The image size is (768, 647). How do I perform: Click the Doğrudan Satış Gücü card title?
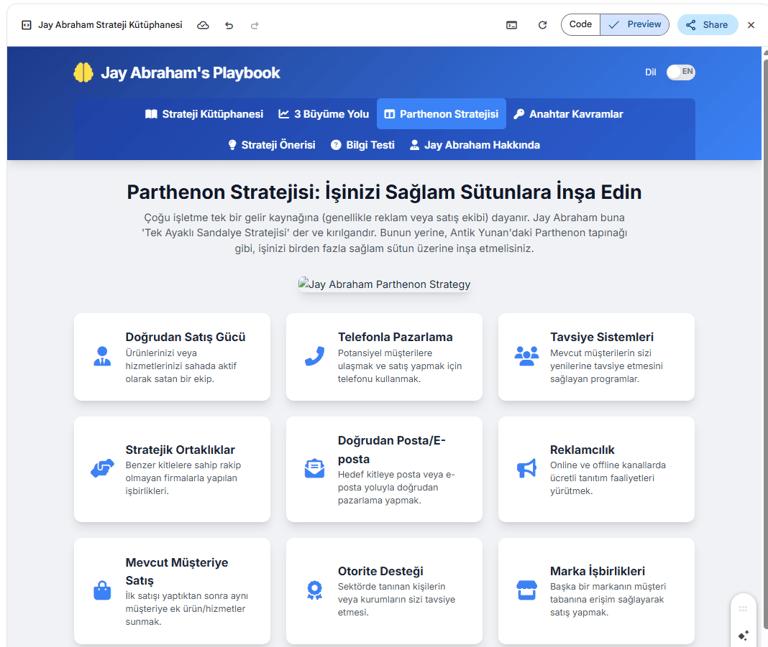(x=185, y=337)
